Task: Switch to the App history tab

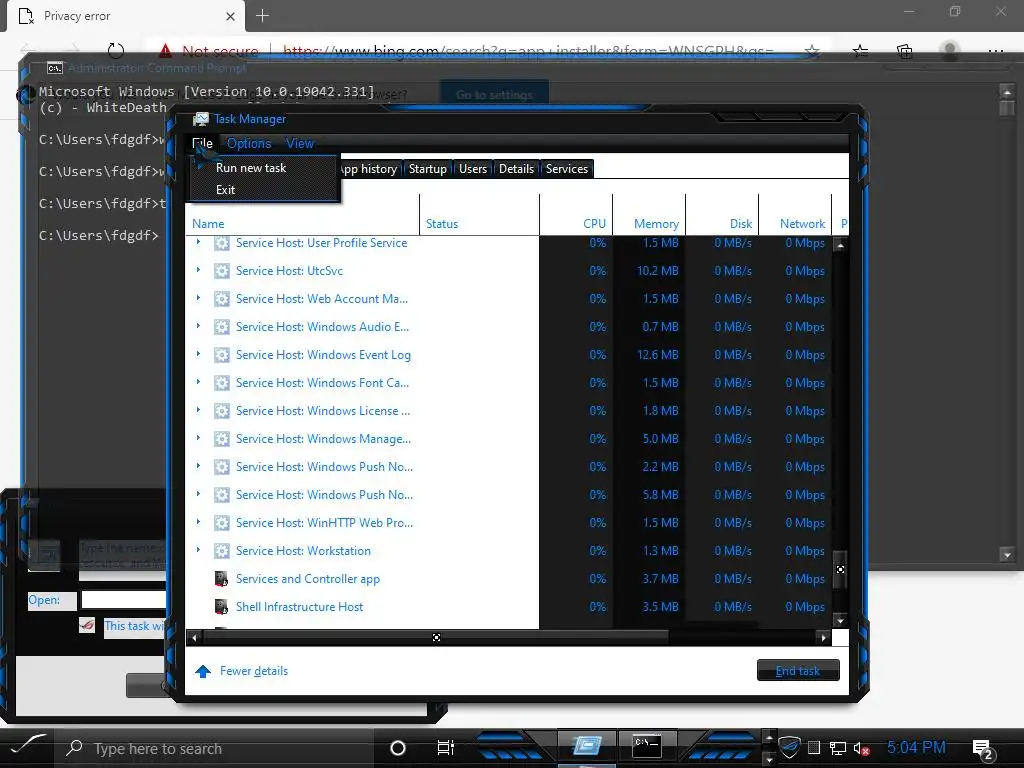Action: (369, 168)
